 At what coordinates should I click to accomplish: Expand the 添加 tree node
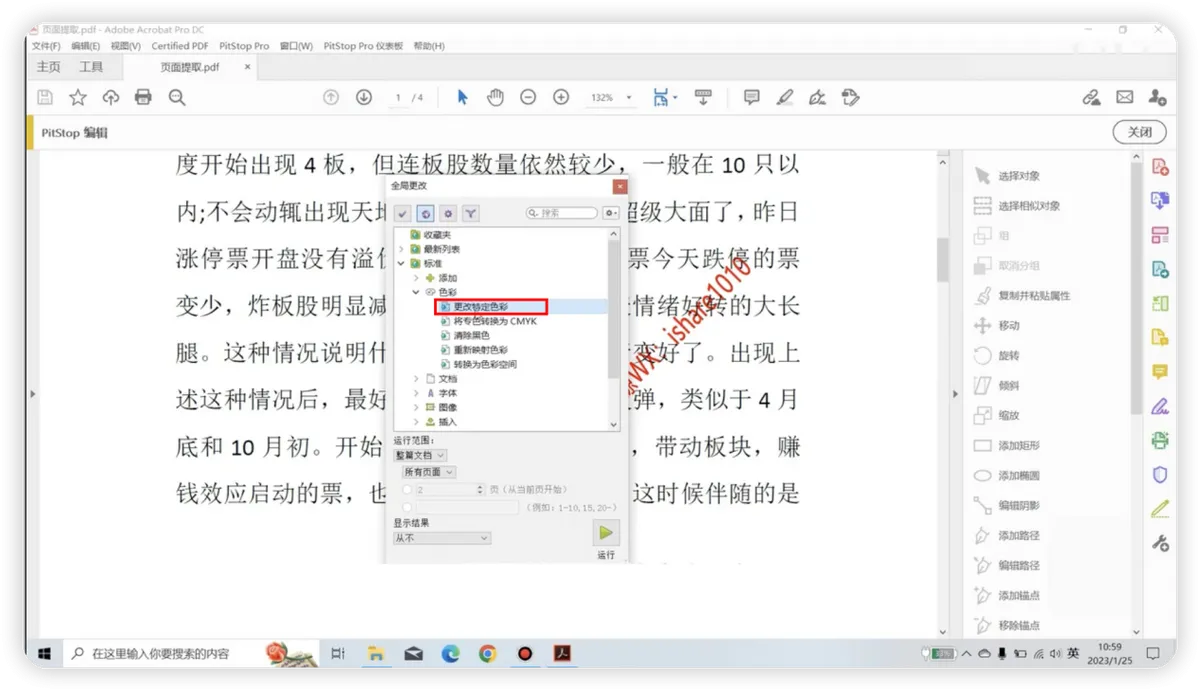tap(416, 278)
